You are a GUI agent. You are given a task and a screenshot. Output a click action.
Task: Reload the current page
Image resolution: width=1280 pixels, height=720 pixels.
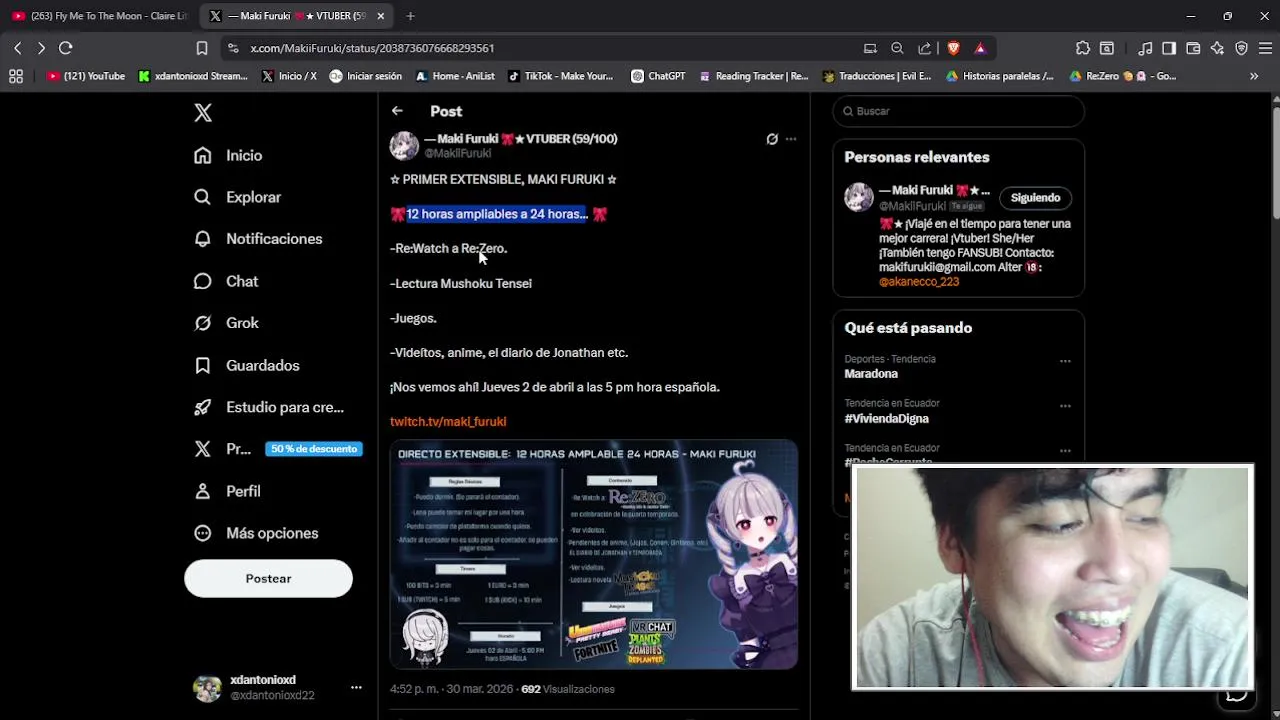[x=66, y=48]
